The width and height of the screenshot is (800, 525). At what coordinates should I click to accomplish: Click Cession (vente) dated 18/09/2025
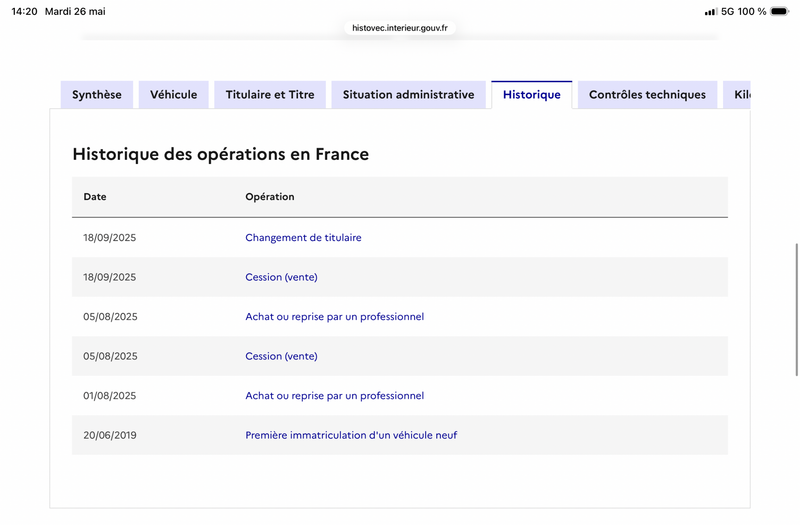coord(281,277)
